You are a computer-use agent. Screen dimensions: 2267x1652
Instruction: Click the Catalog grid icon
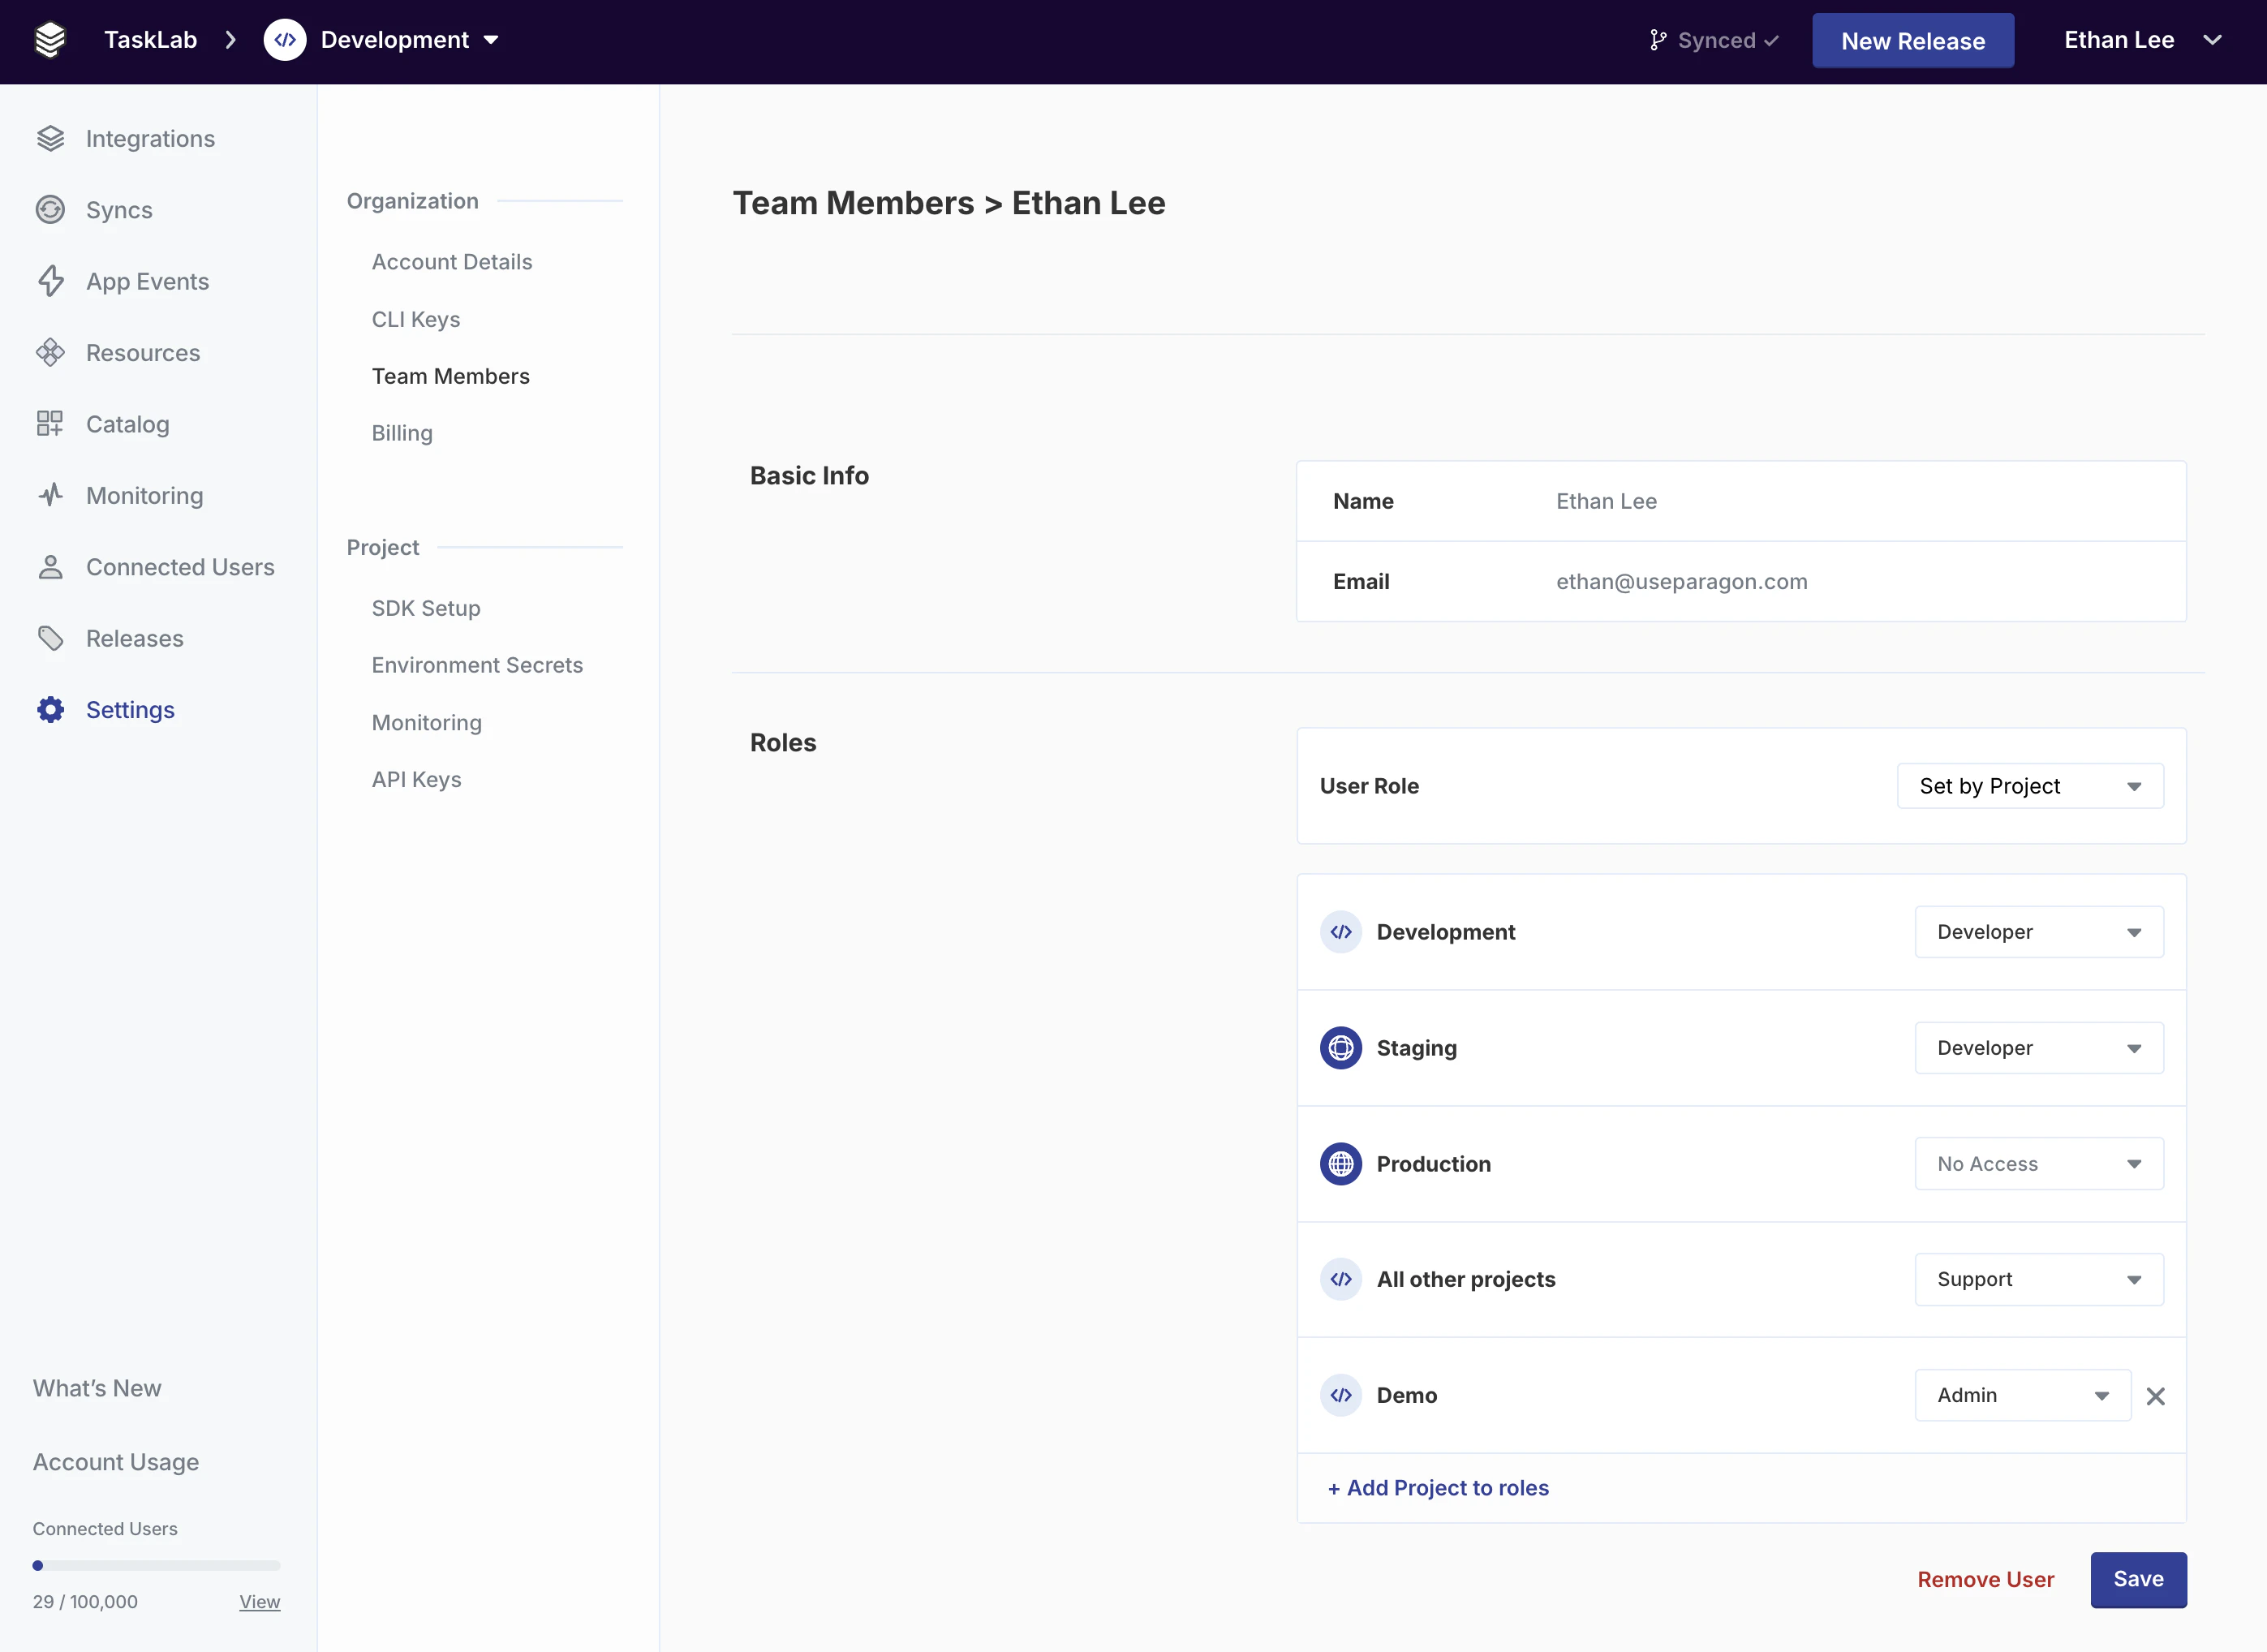click(x=50, y=424)
